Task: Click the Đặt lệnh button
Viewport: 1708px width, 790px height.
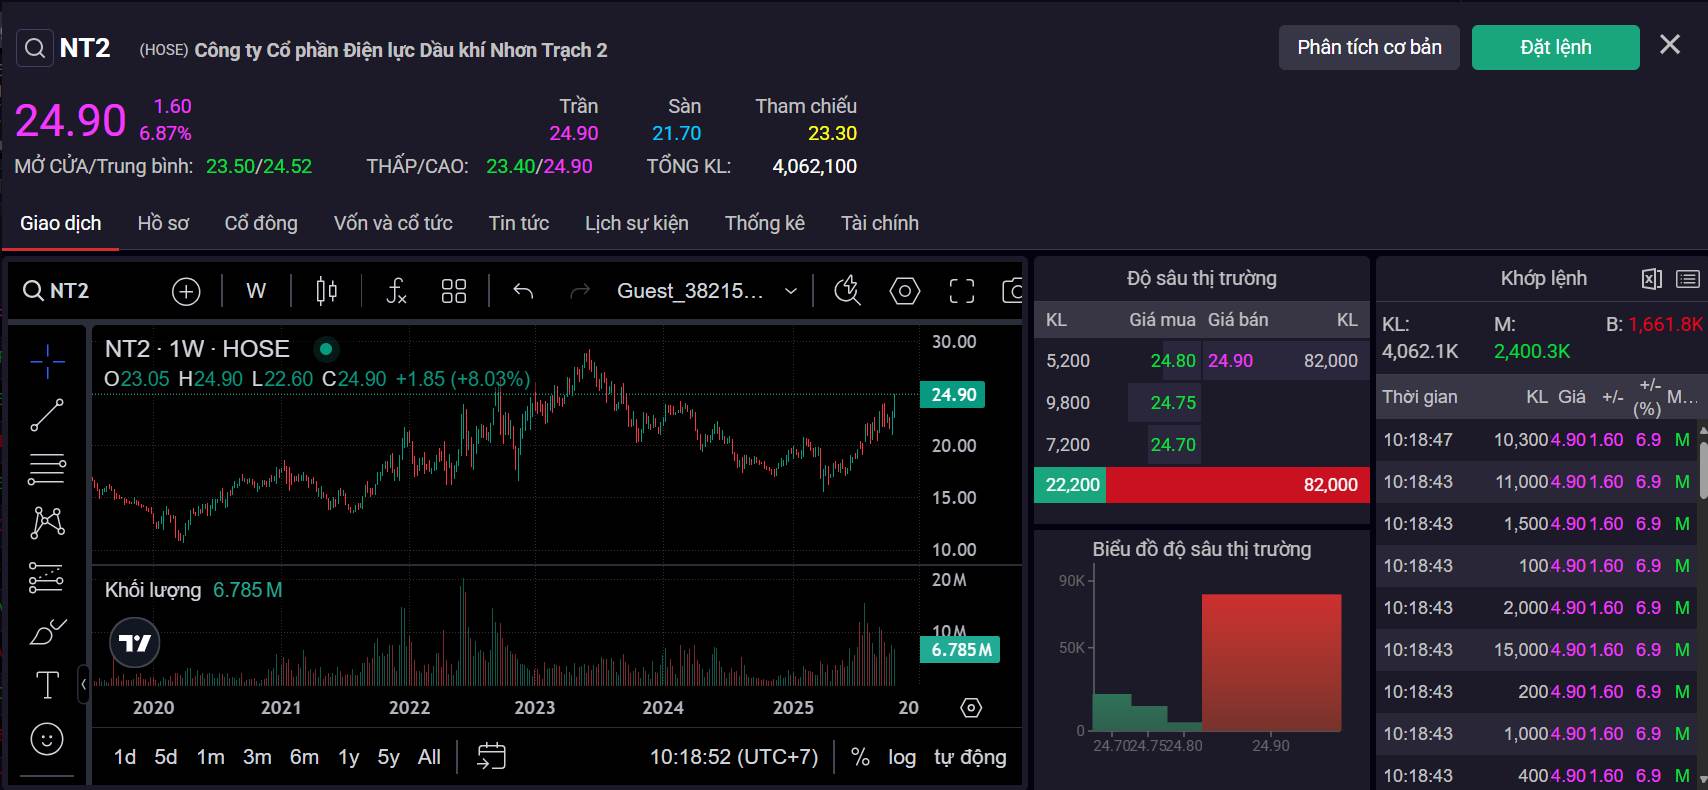Action: pos(1555,47)
